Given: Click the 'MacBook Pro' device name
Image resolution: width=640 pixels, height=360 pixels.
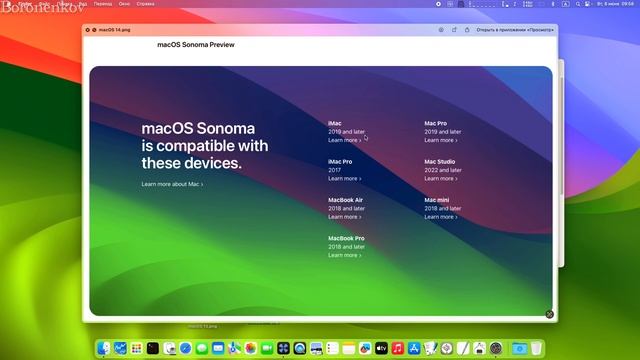Looking at the screenshot, I should click(346, 238).
